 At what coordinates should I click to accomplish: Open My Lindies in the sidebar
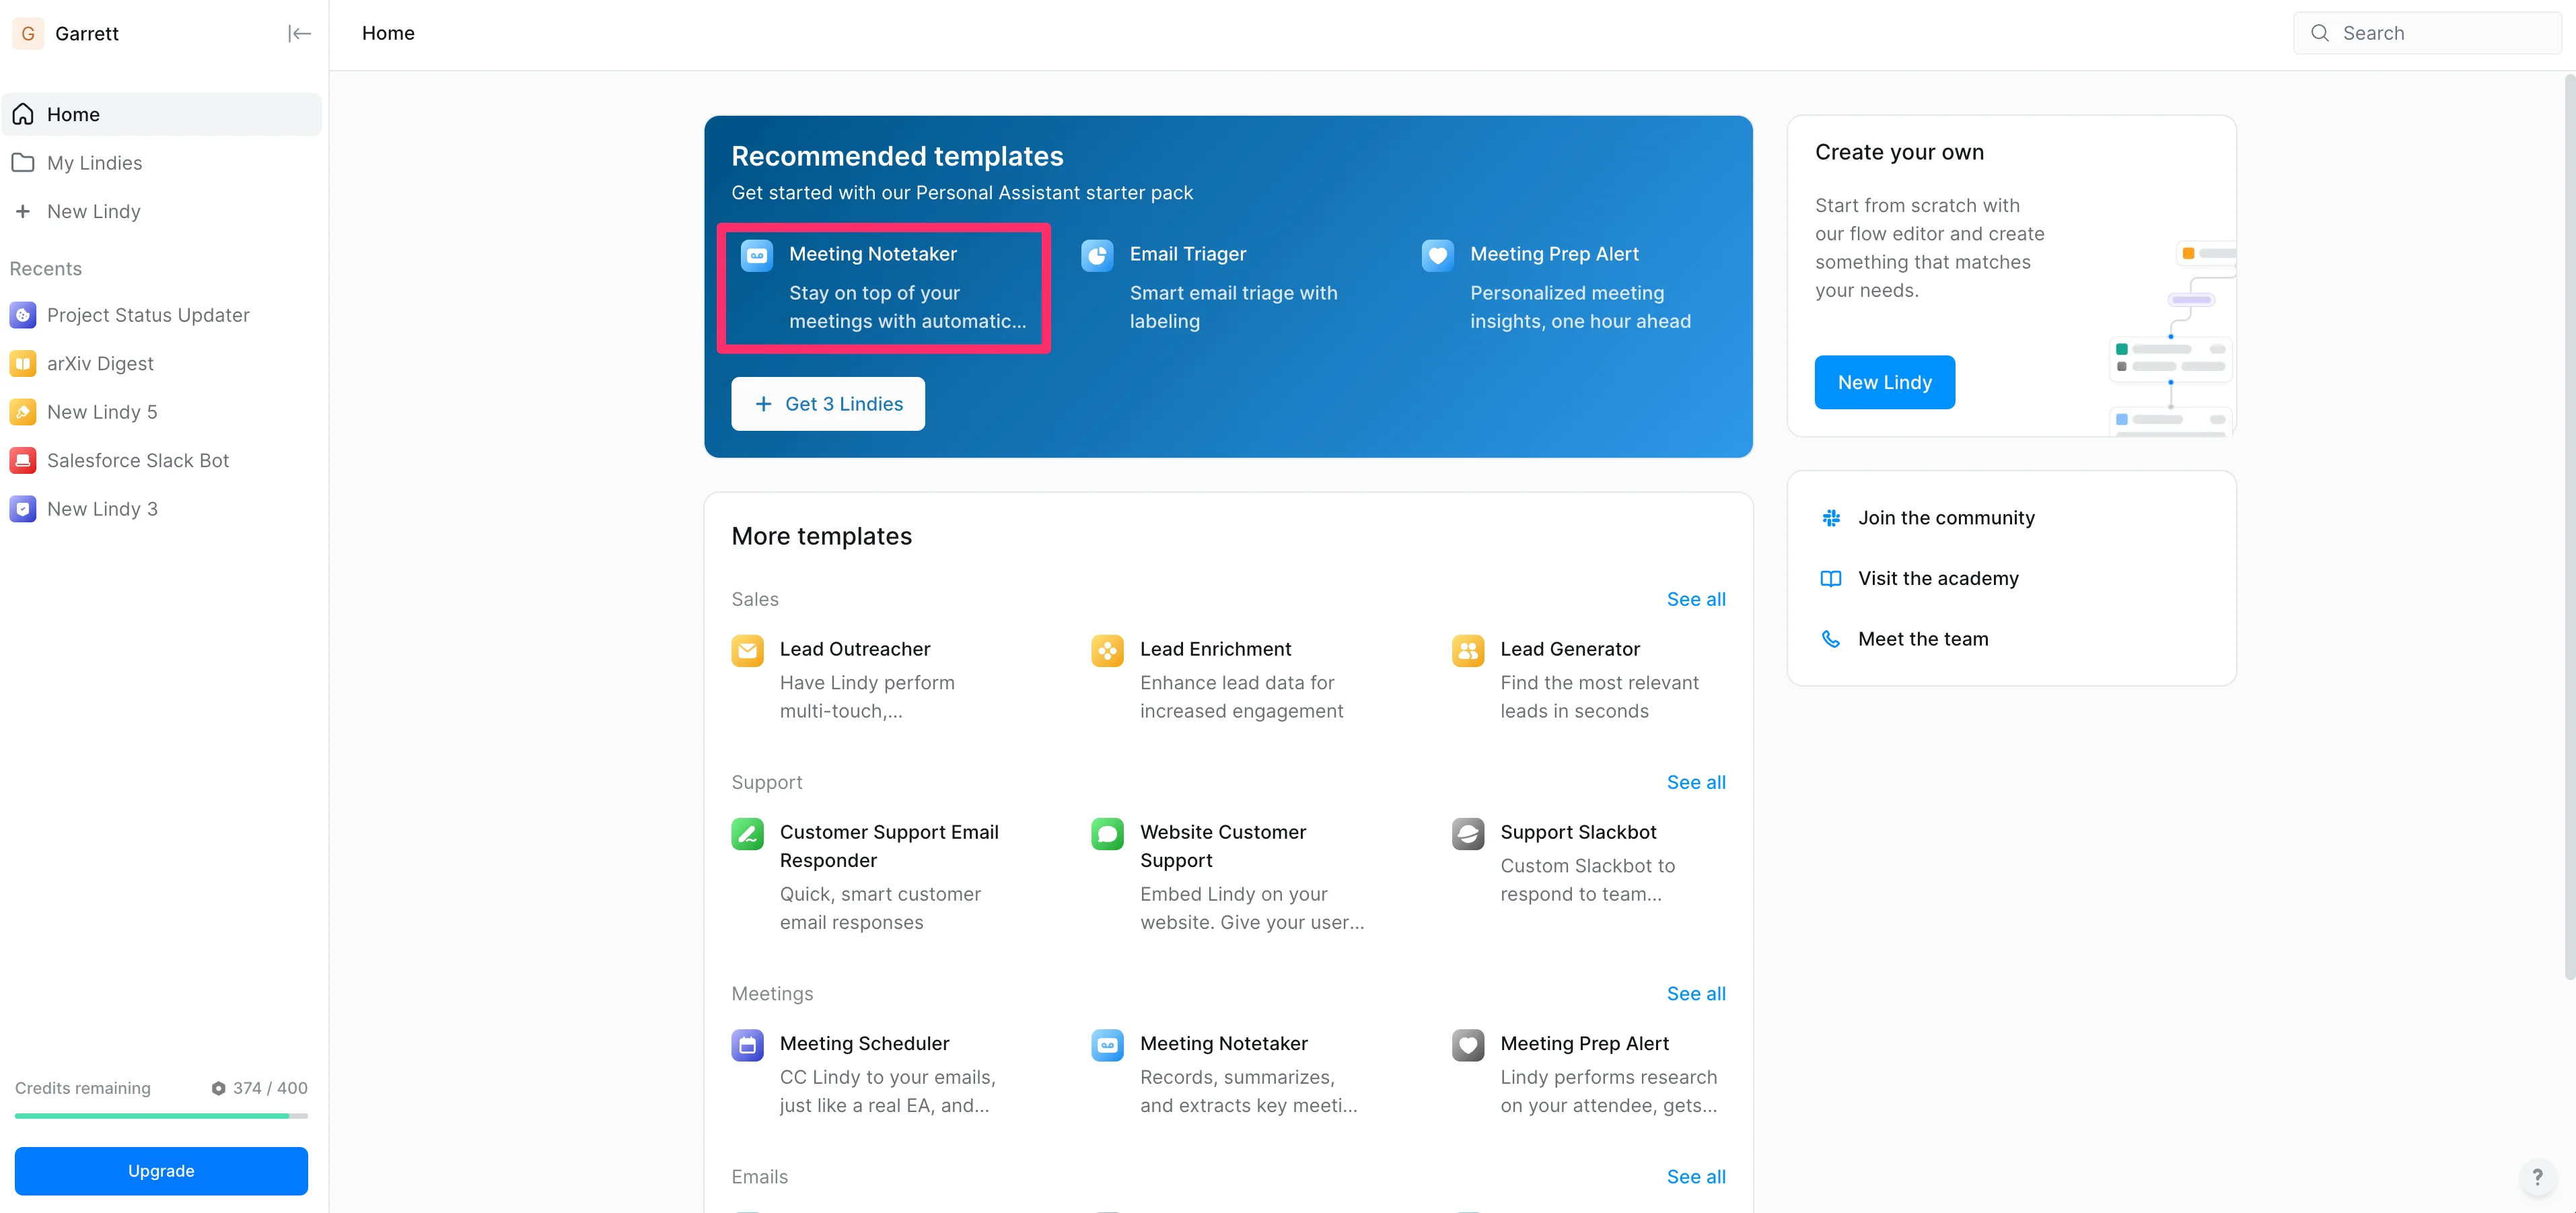94,163
